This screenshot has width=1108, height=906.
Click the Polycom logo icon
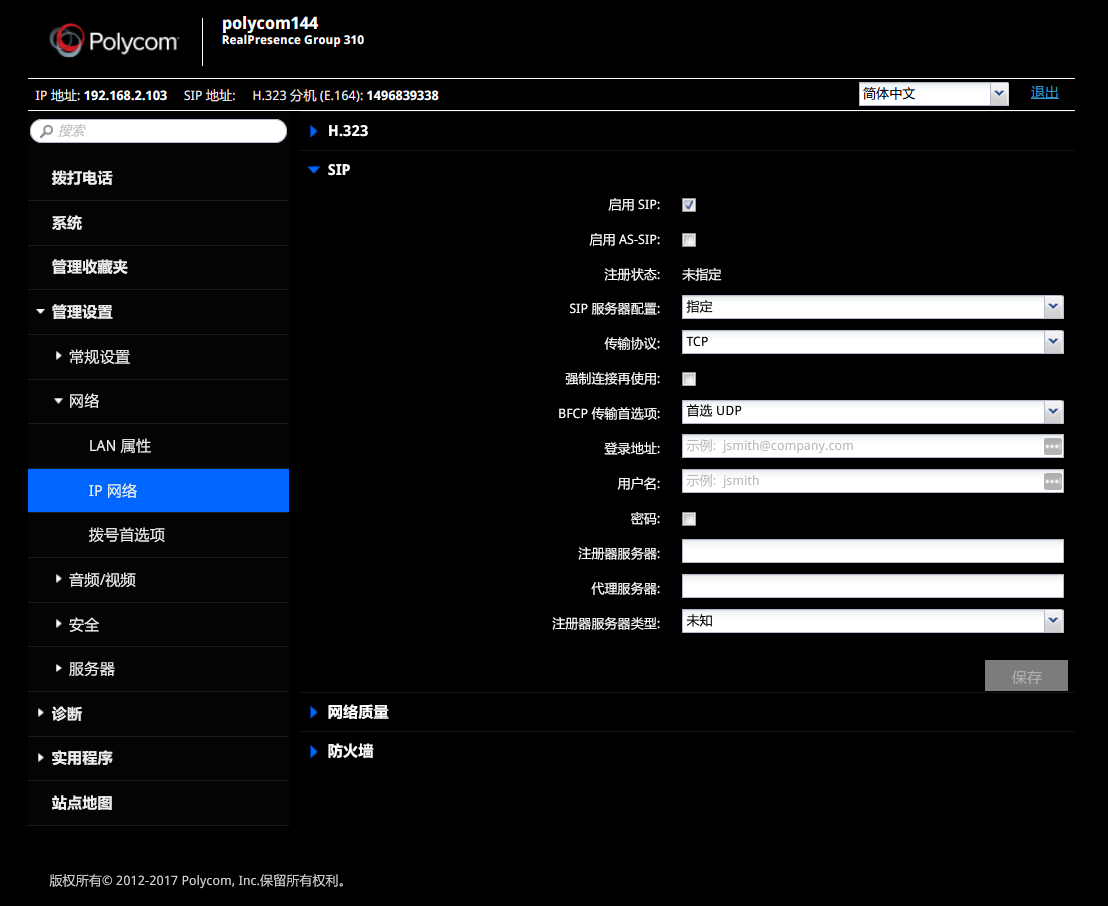[x=68, y=41]
